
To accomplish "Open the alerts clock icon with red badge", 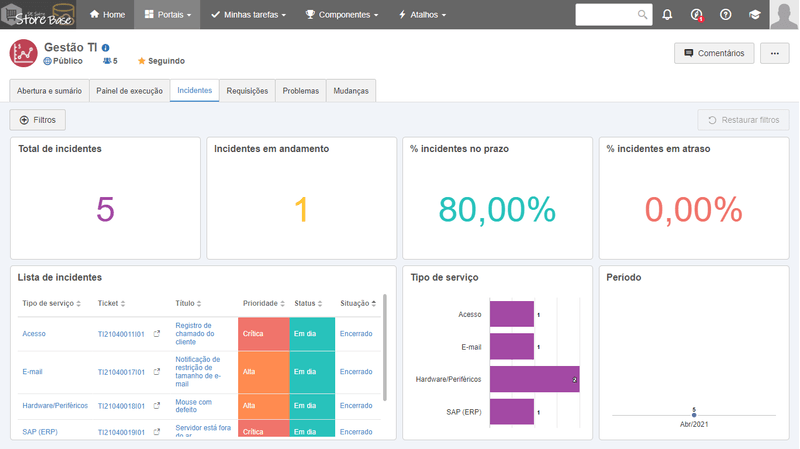I will [696, 15].
